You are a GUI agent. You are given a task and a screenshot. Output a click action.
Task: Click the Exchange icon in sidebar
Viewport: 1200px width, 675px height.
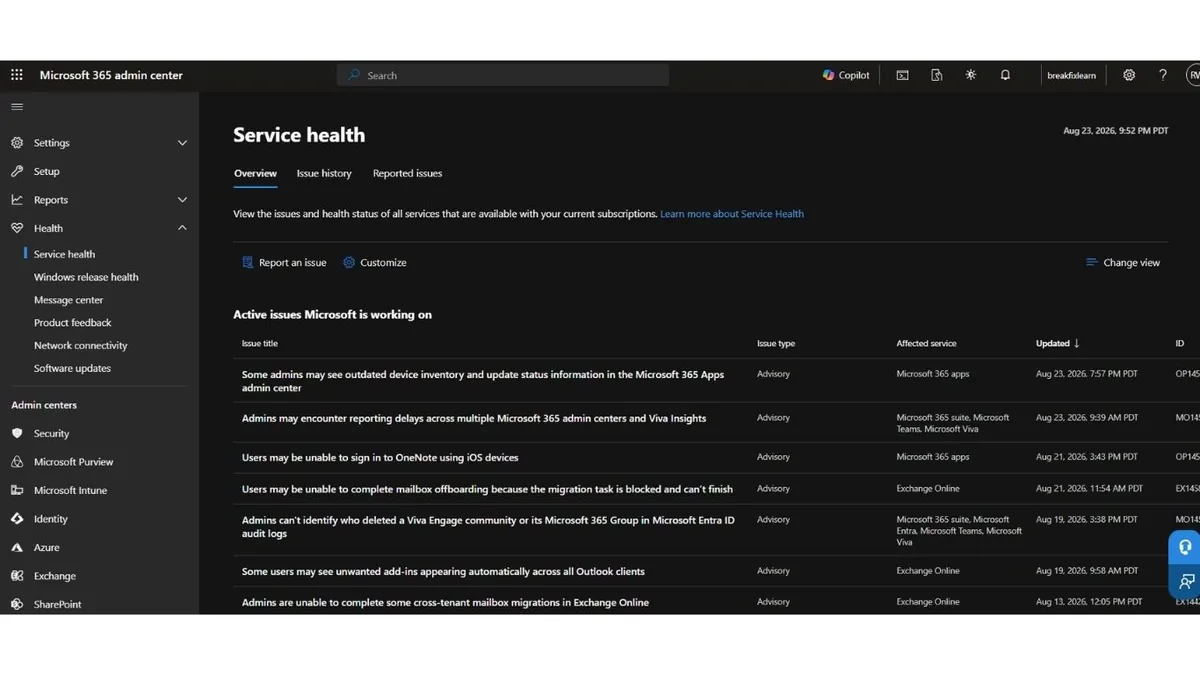pos(17,576)
